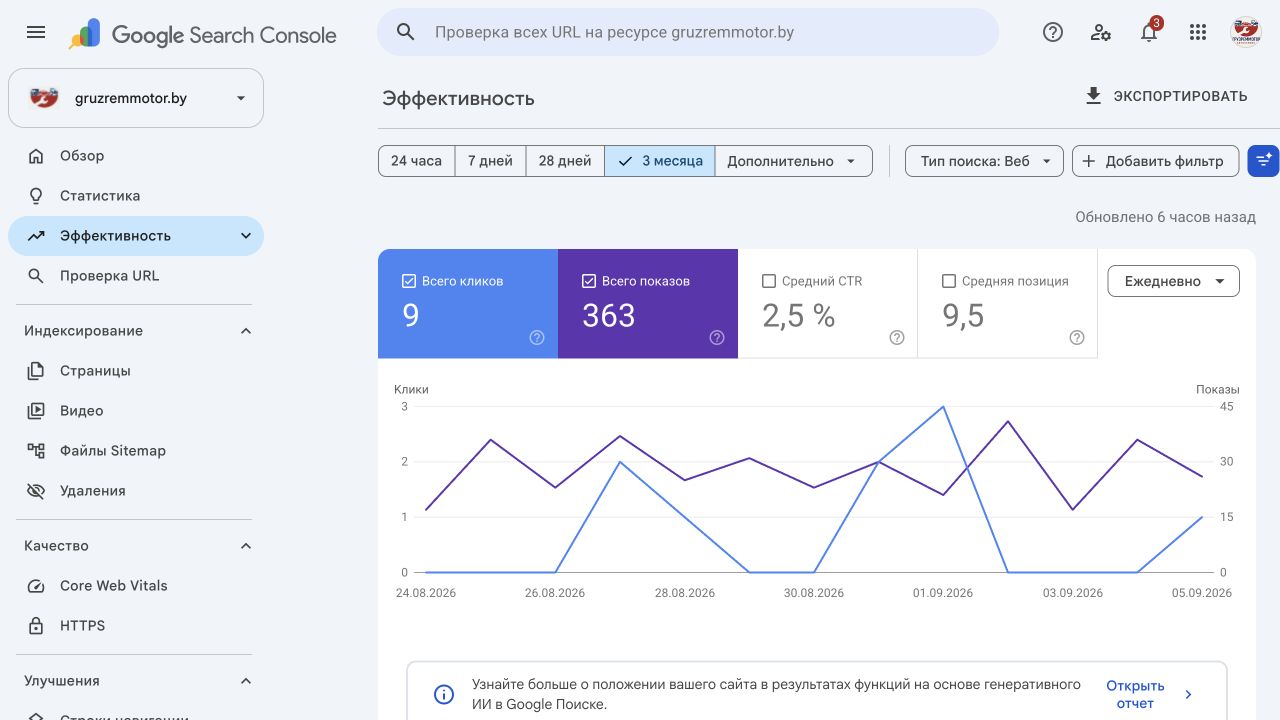The image size is (1280, 720).
Task: Open the Дополнительно date range dropdown
Action: click(x=793, y=161)
